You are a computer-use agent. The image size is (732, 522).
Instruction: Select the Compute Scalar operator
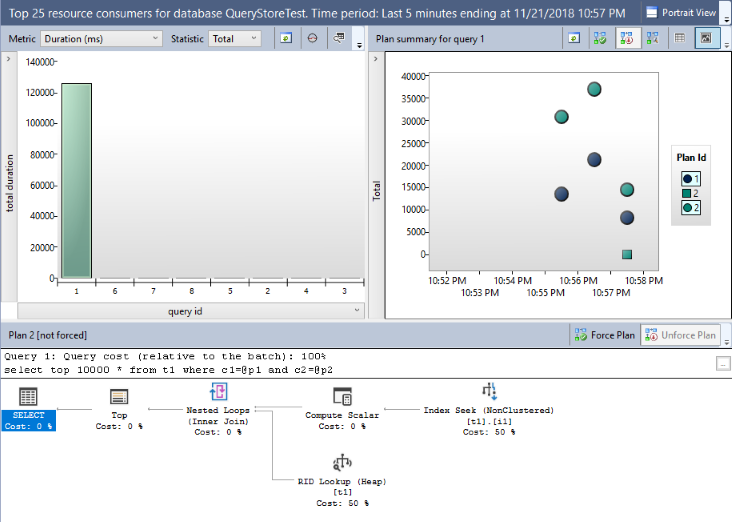pos(342,396)
